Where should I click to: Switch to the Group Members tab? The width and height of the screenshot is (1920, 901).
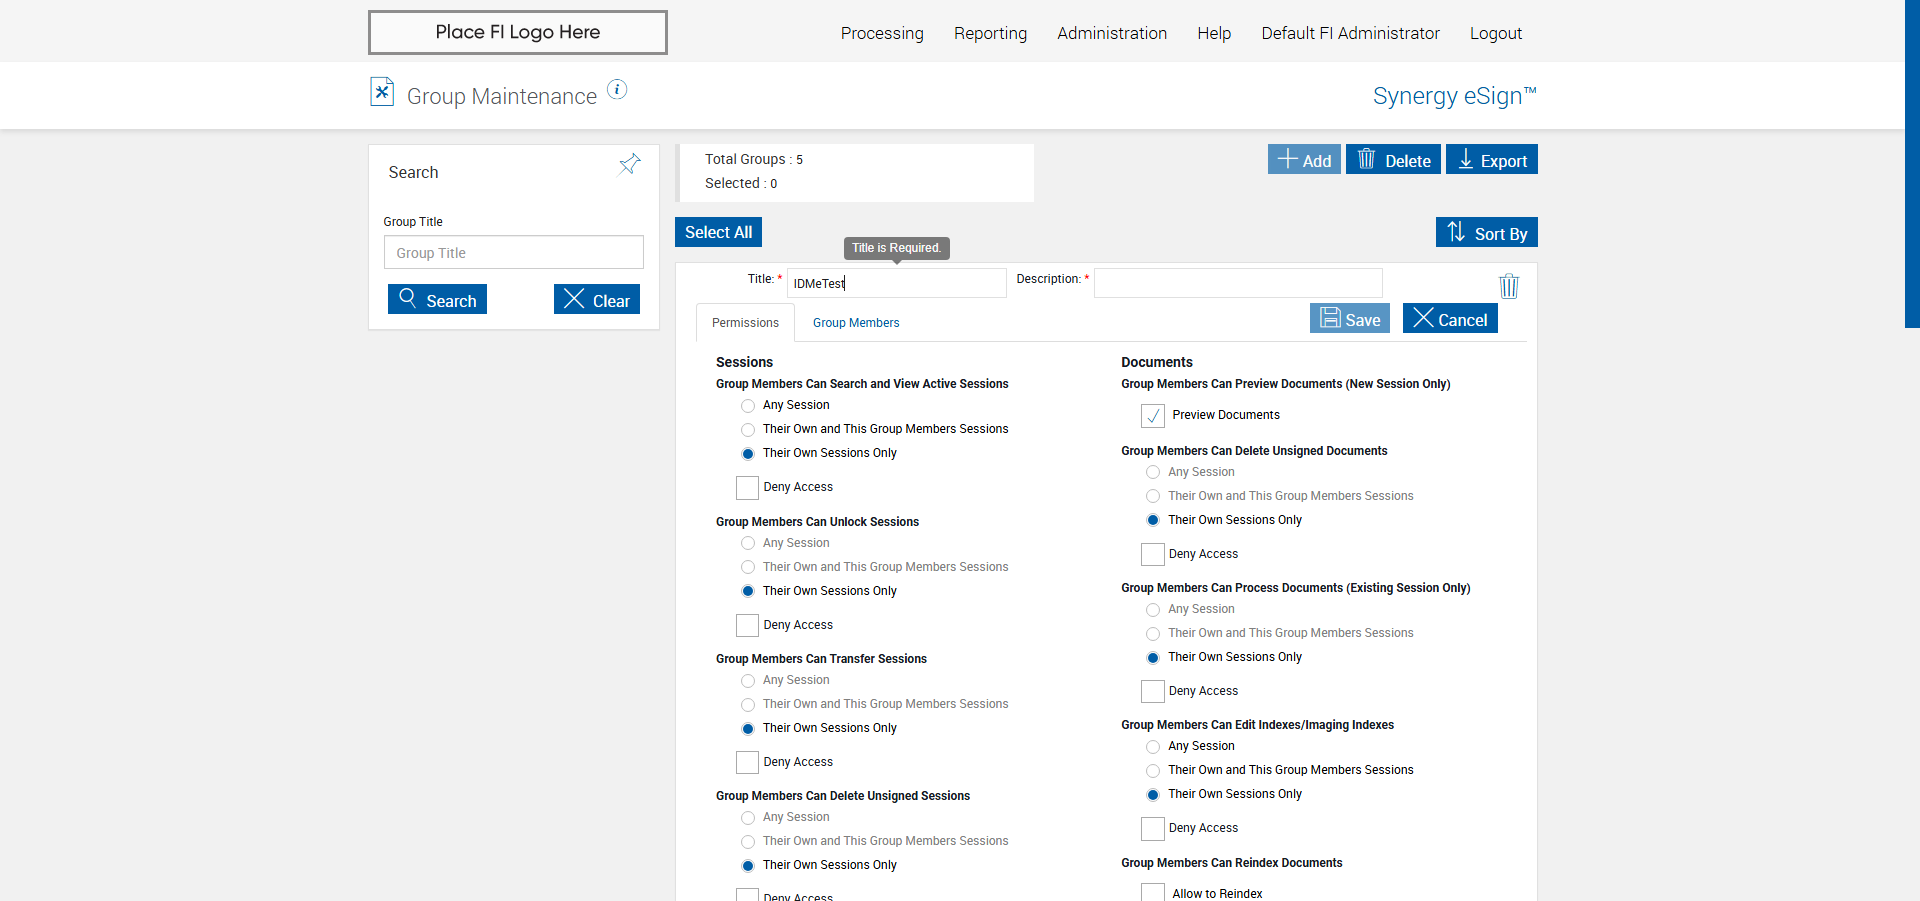pyautogui.click(x=855, y=323)
